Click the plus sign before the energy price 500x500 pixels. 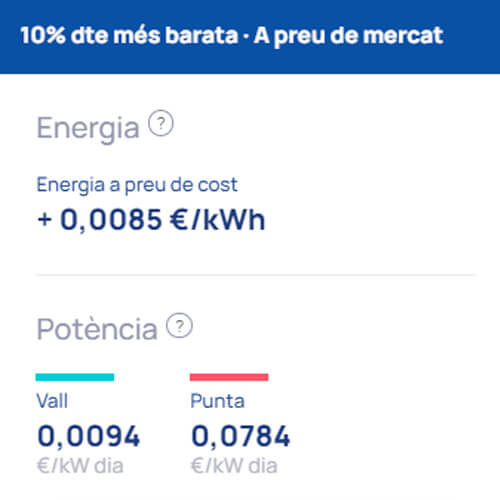[45, 220]
